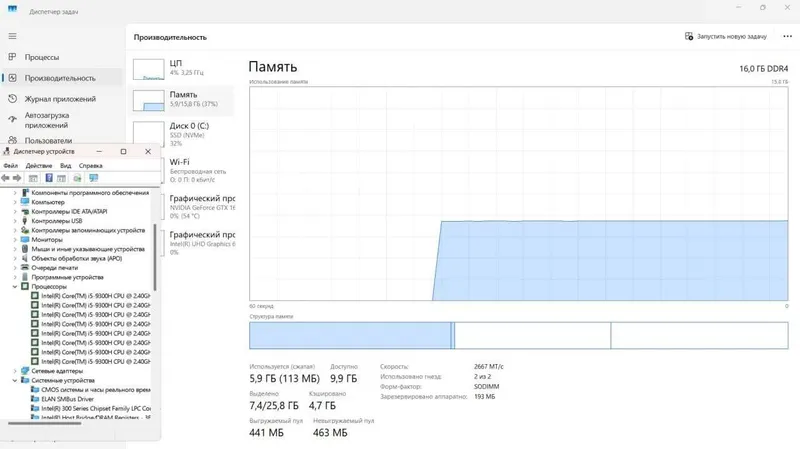This screenshot has width=800, height=449.
Task: Click the Журнал приложений clock icon
Action: 12,98
